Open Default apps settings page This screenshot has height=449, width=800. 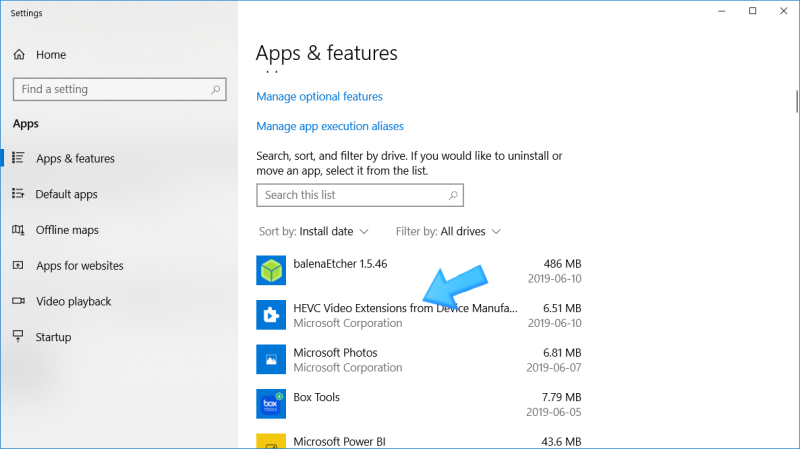pyautogui.click(x=66, y=194)
